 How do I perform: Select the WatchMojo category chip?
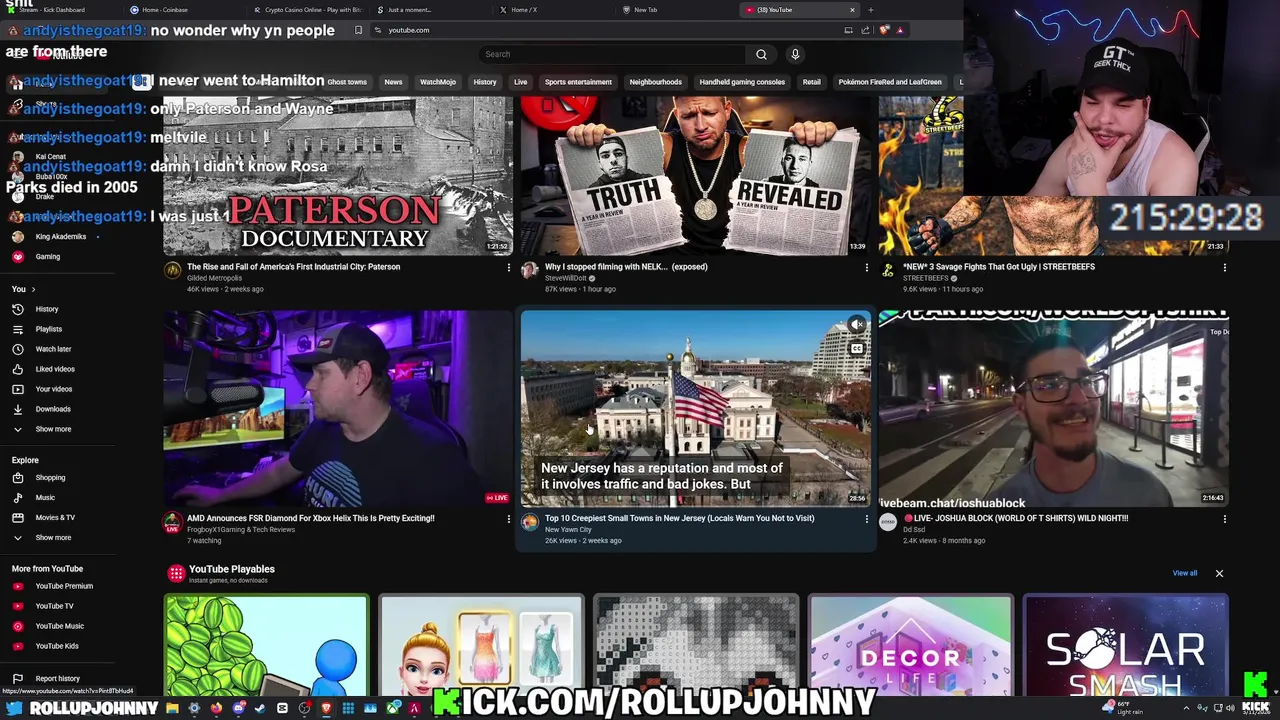pyautogui.click(x=437, y=82)
